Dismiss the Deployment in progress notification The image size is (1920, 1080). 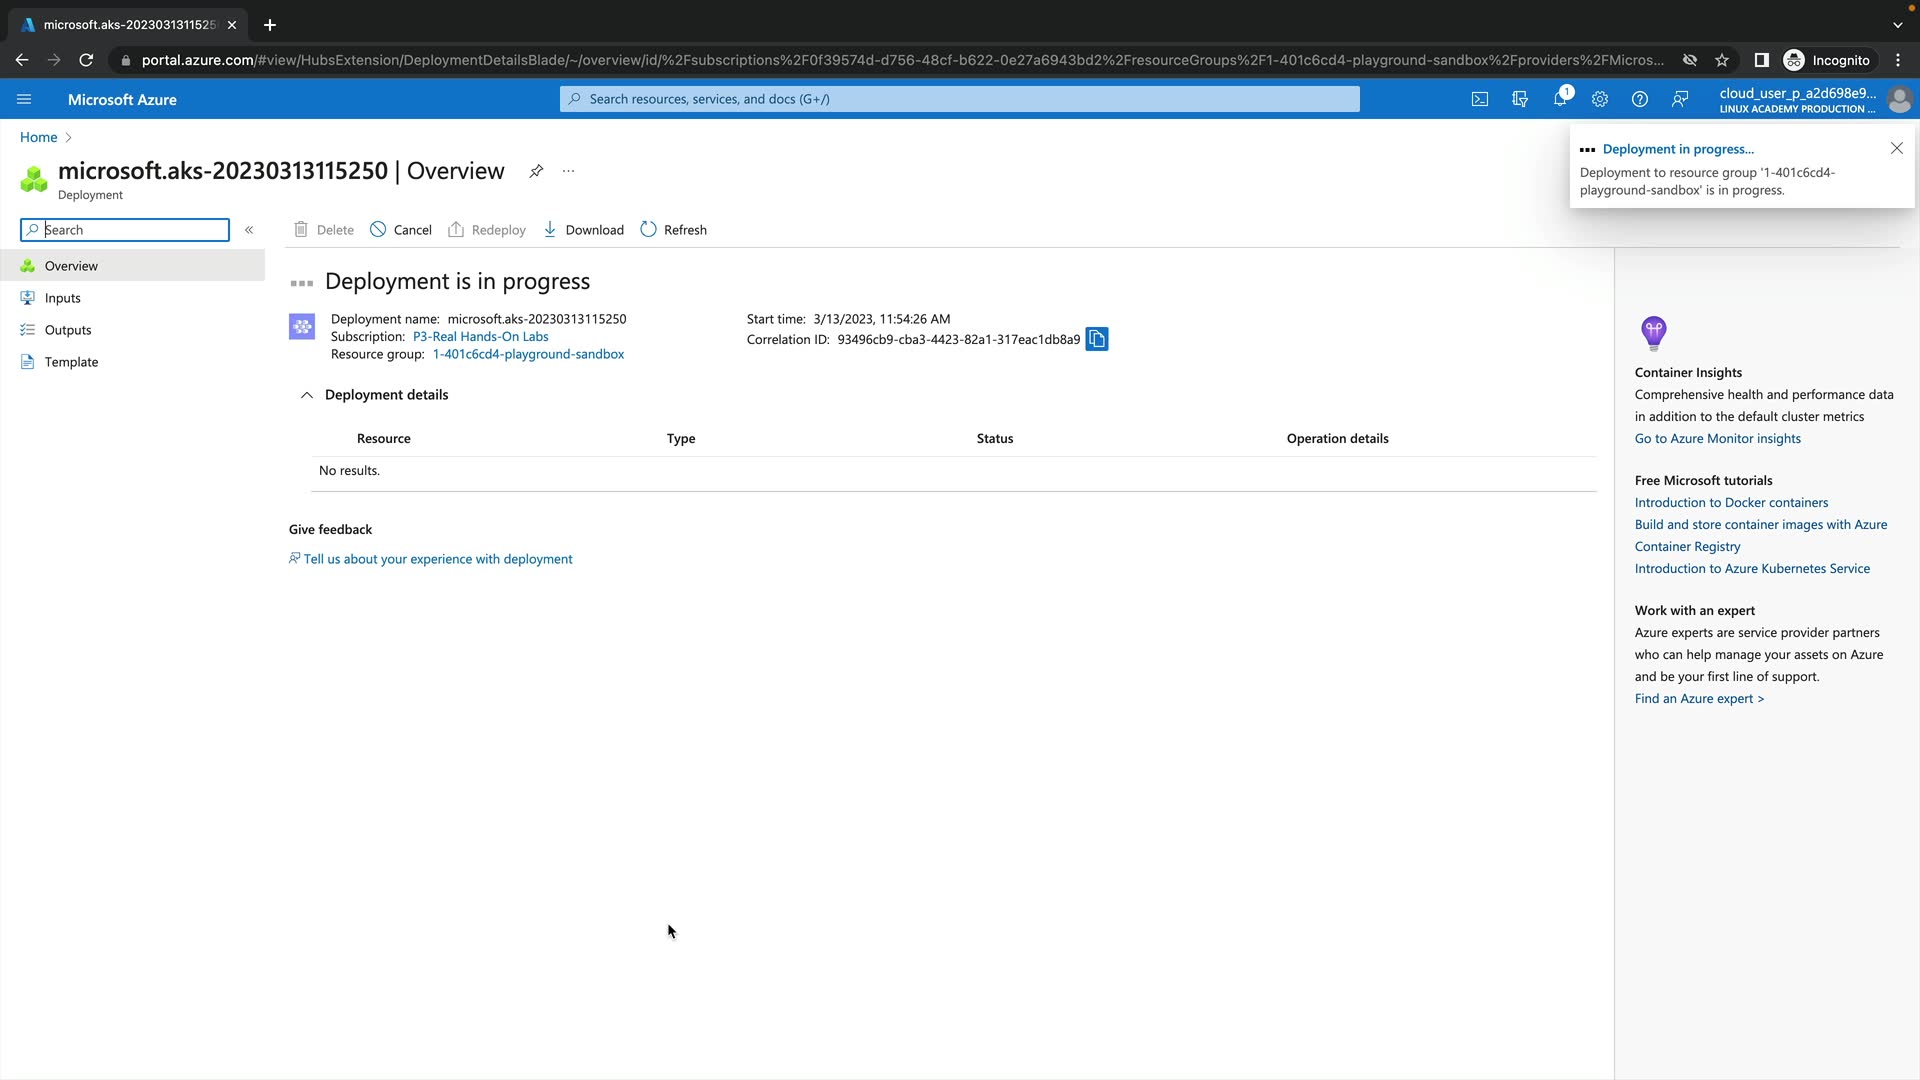pyautogui.click(x=1896, y=148)
